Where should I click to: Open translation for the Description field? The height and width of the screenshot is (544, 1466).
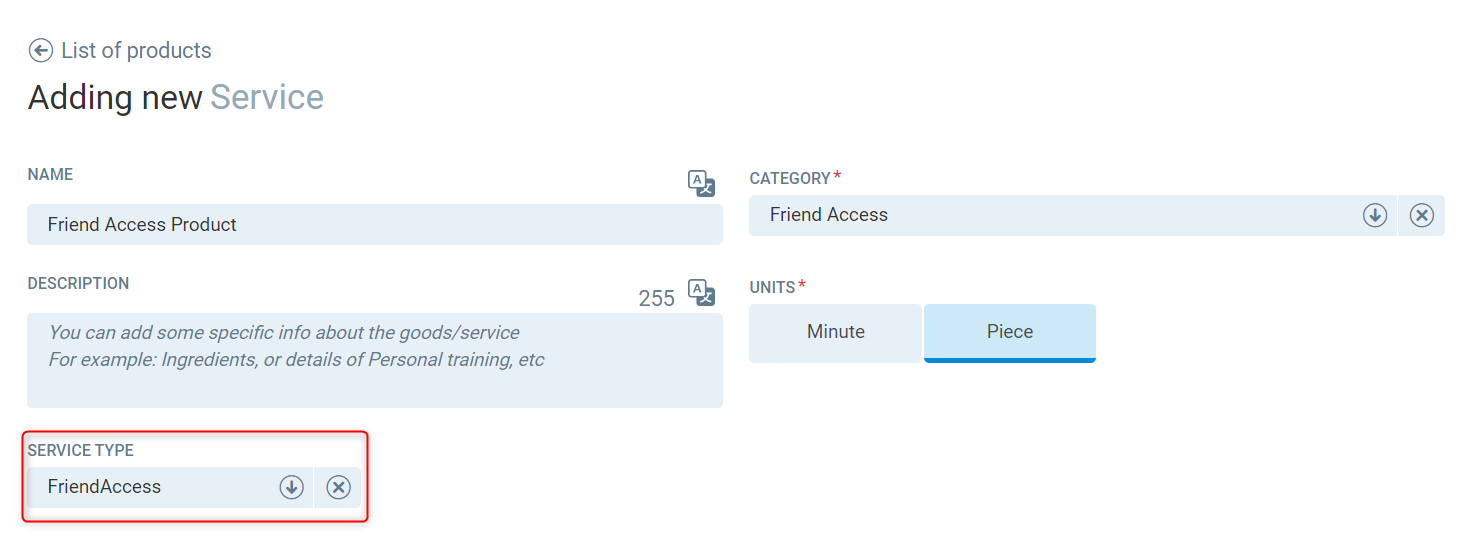pos(701,292)
